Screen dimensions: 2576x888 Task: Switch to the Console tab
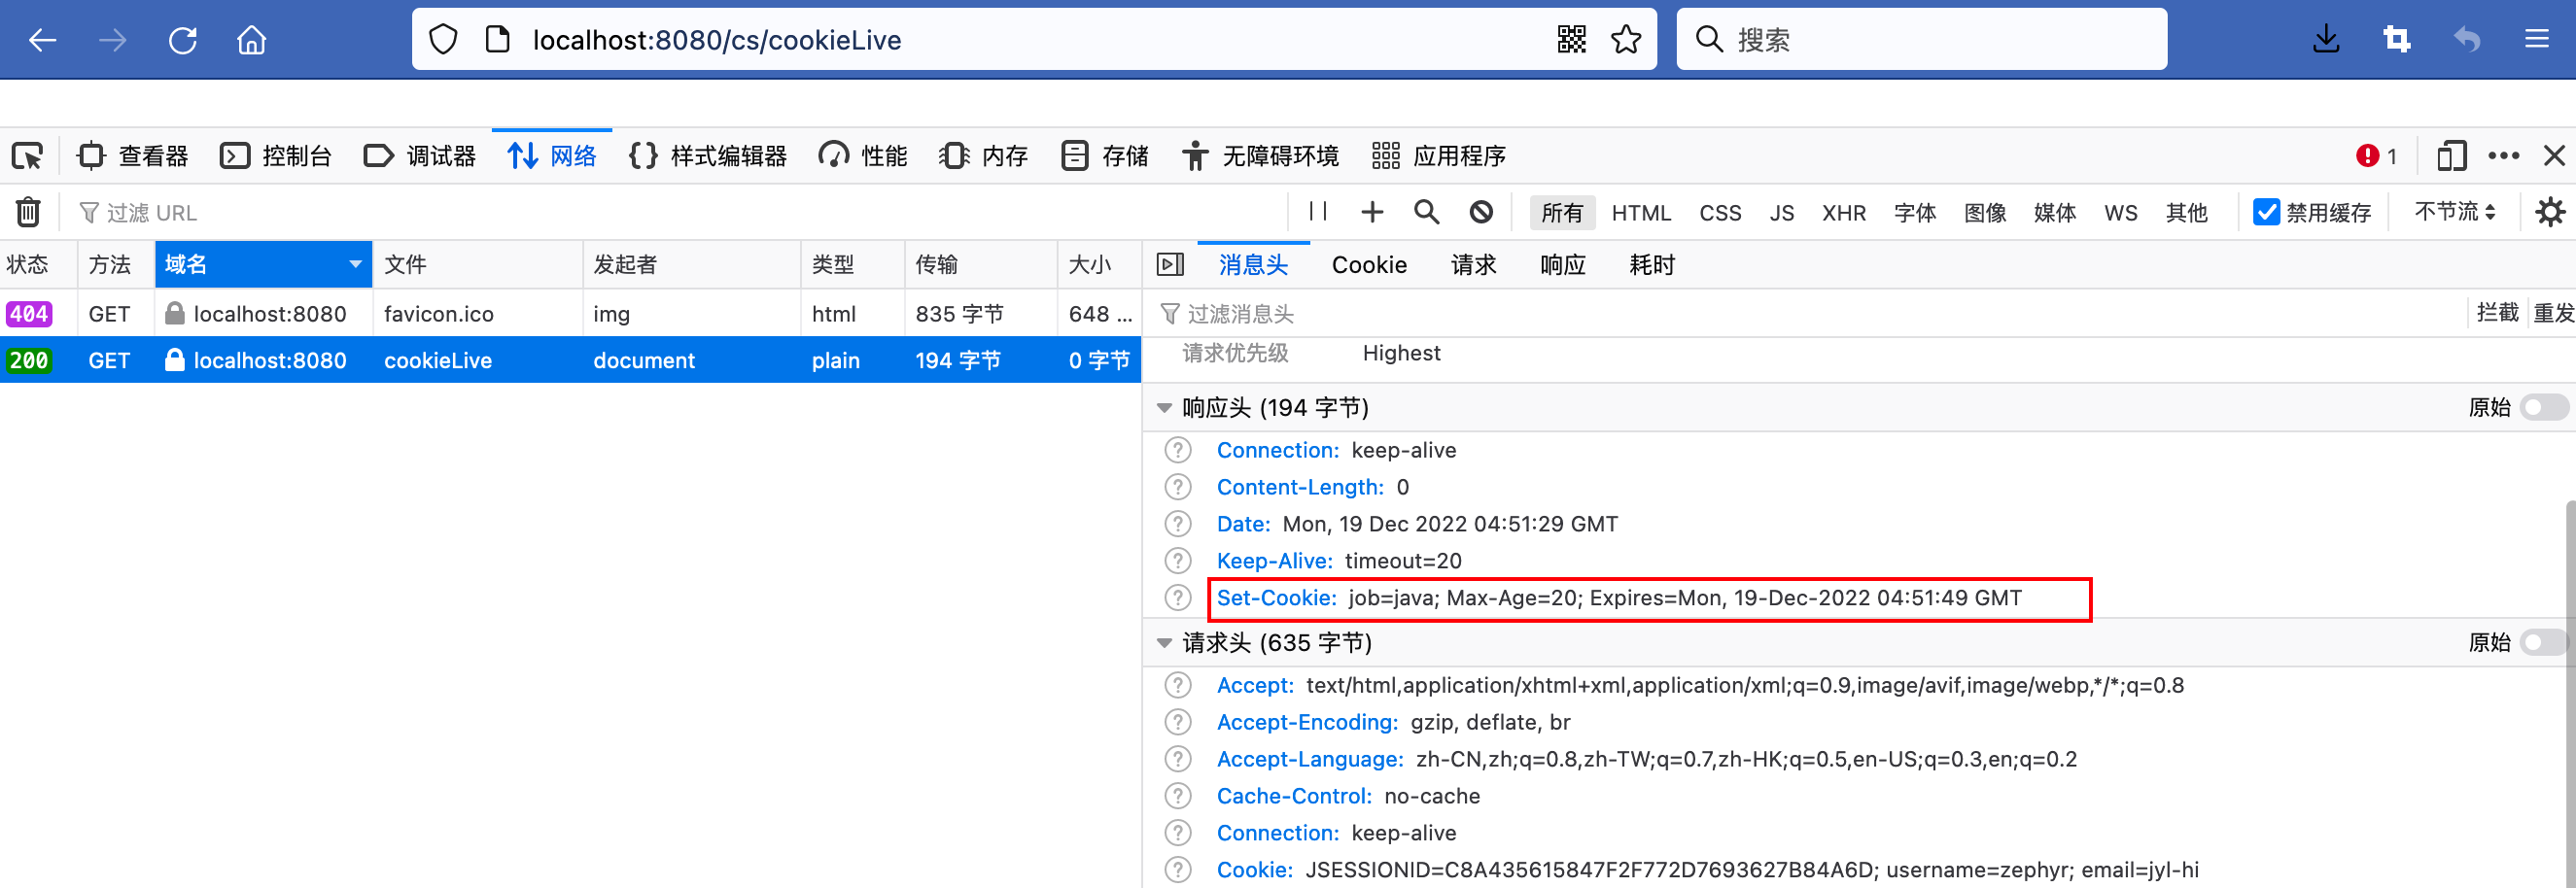(x=276, y=156)
